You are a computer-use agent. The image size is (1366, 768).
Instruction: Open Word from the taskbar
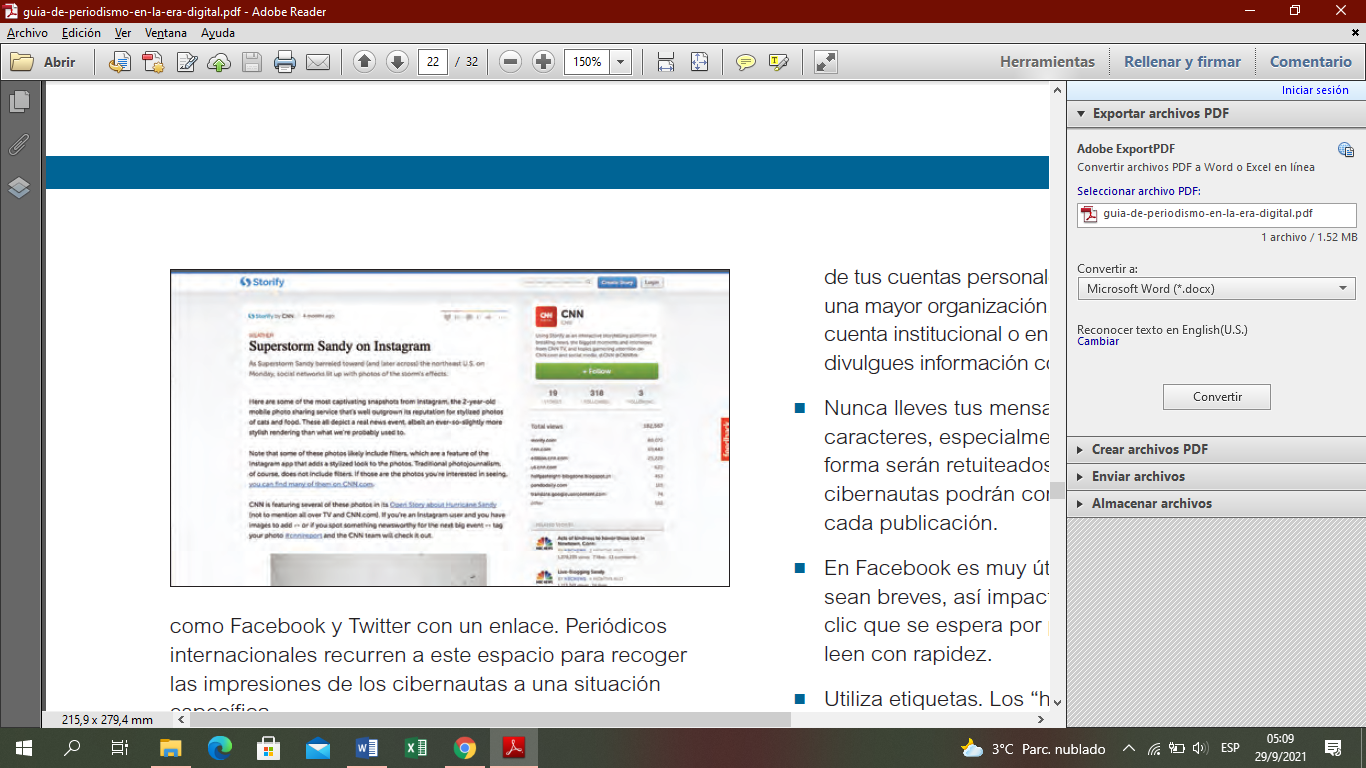pyautogui.click(x=367, y=748)
